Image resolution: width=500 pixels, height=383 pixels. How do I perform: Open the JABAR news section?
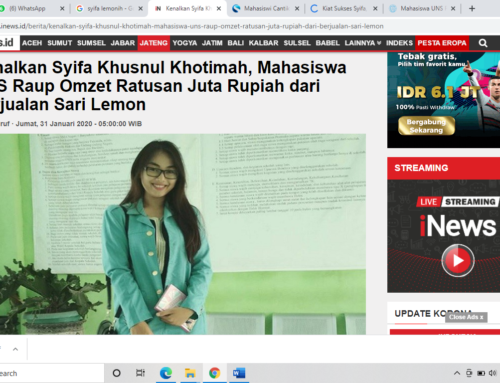(123, 43)
